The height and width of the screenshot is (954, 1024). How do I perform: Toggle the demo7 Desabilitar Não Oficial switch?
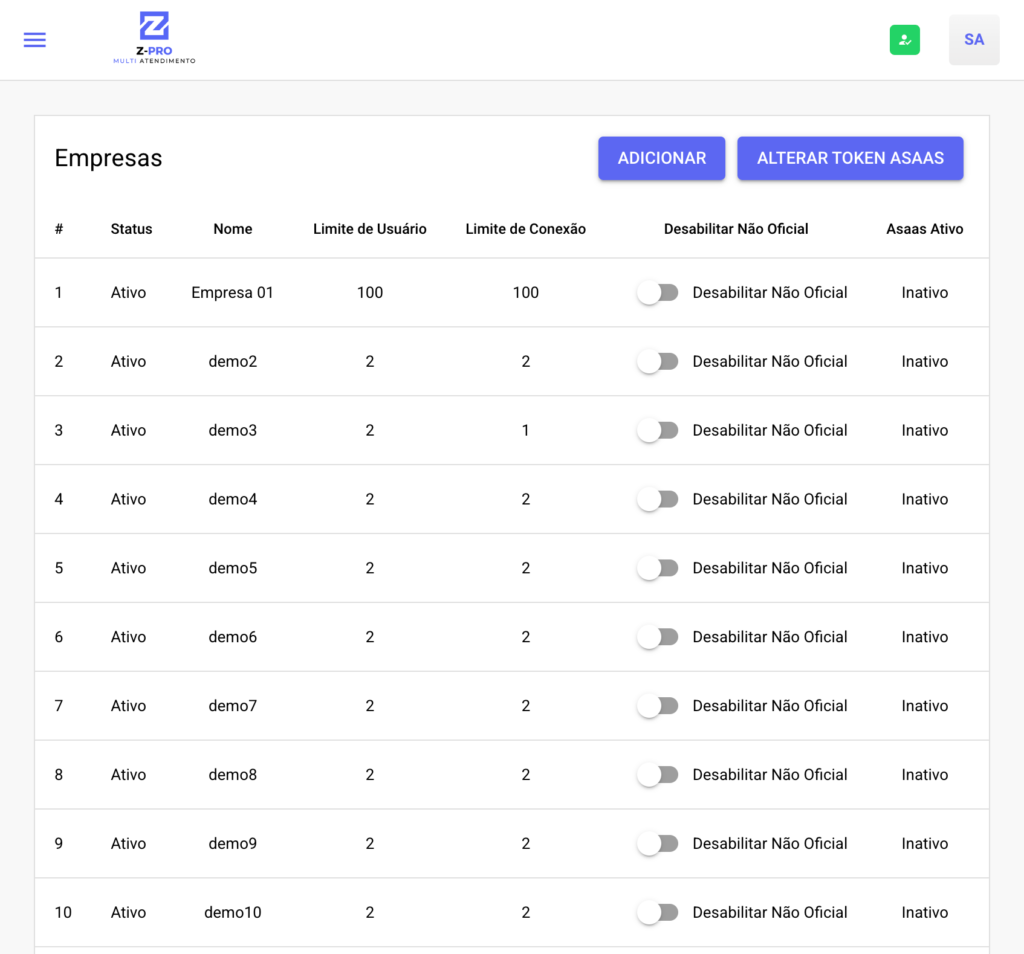[658, 706]
